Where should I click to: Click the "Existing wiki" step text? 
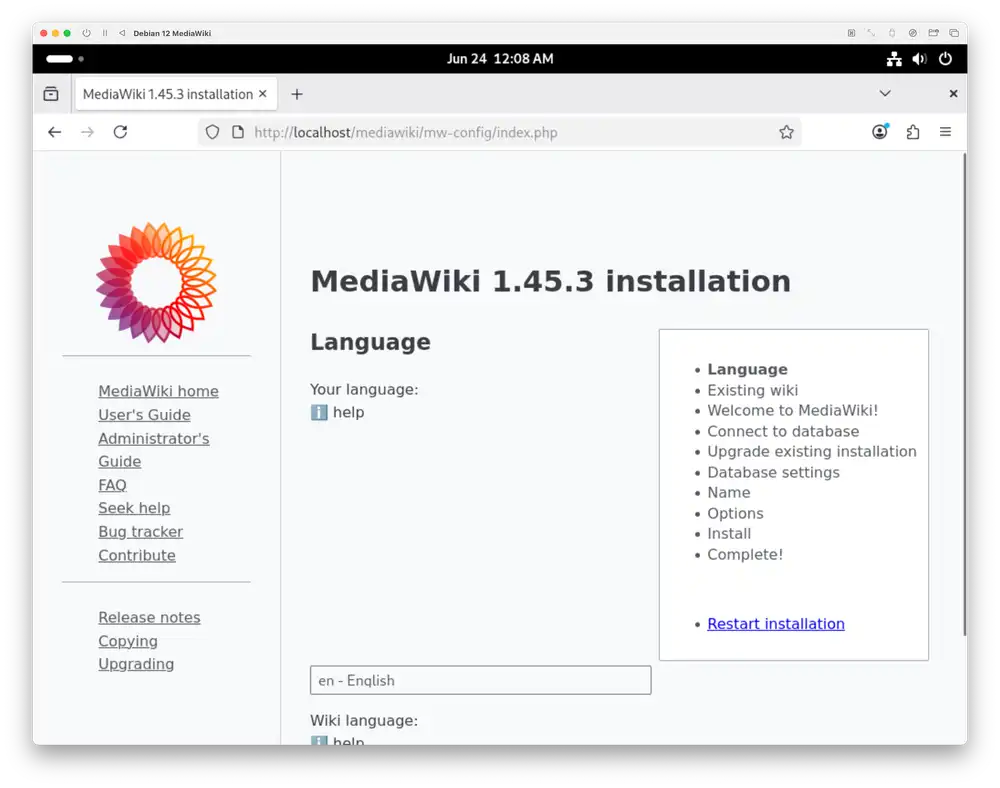tap(752, 390)
